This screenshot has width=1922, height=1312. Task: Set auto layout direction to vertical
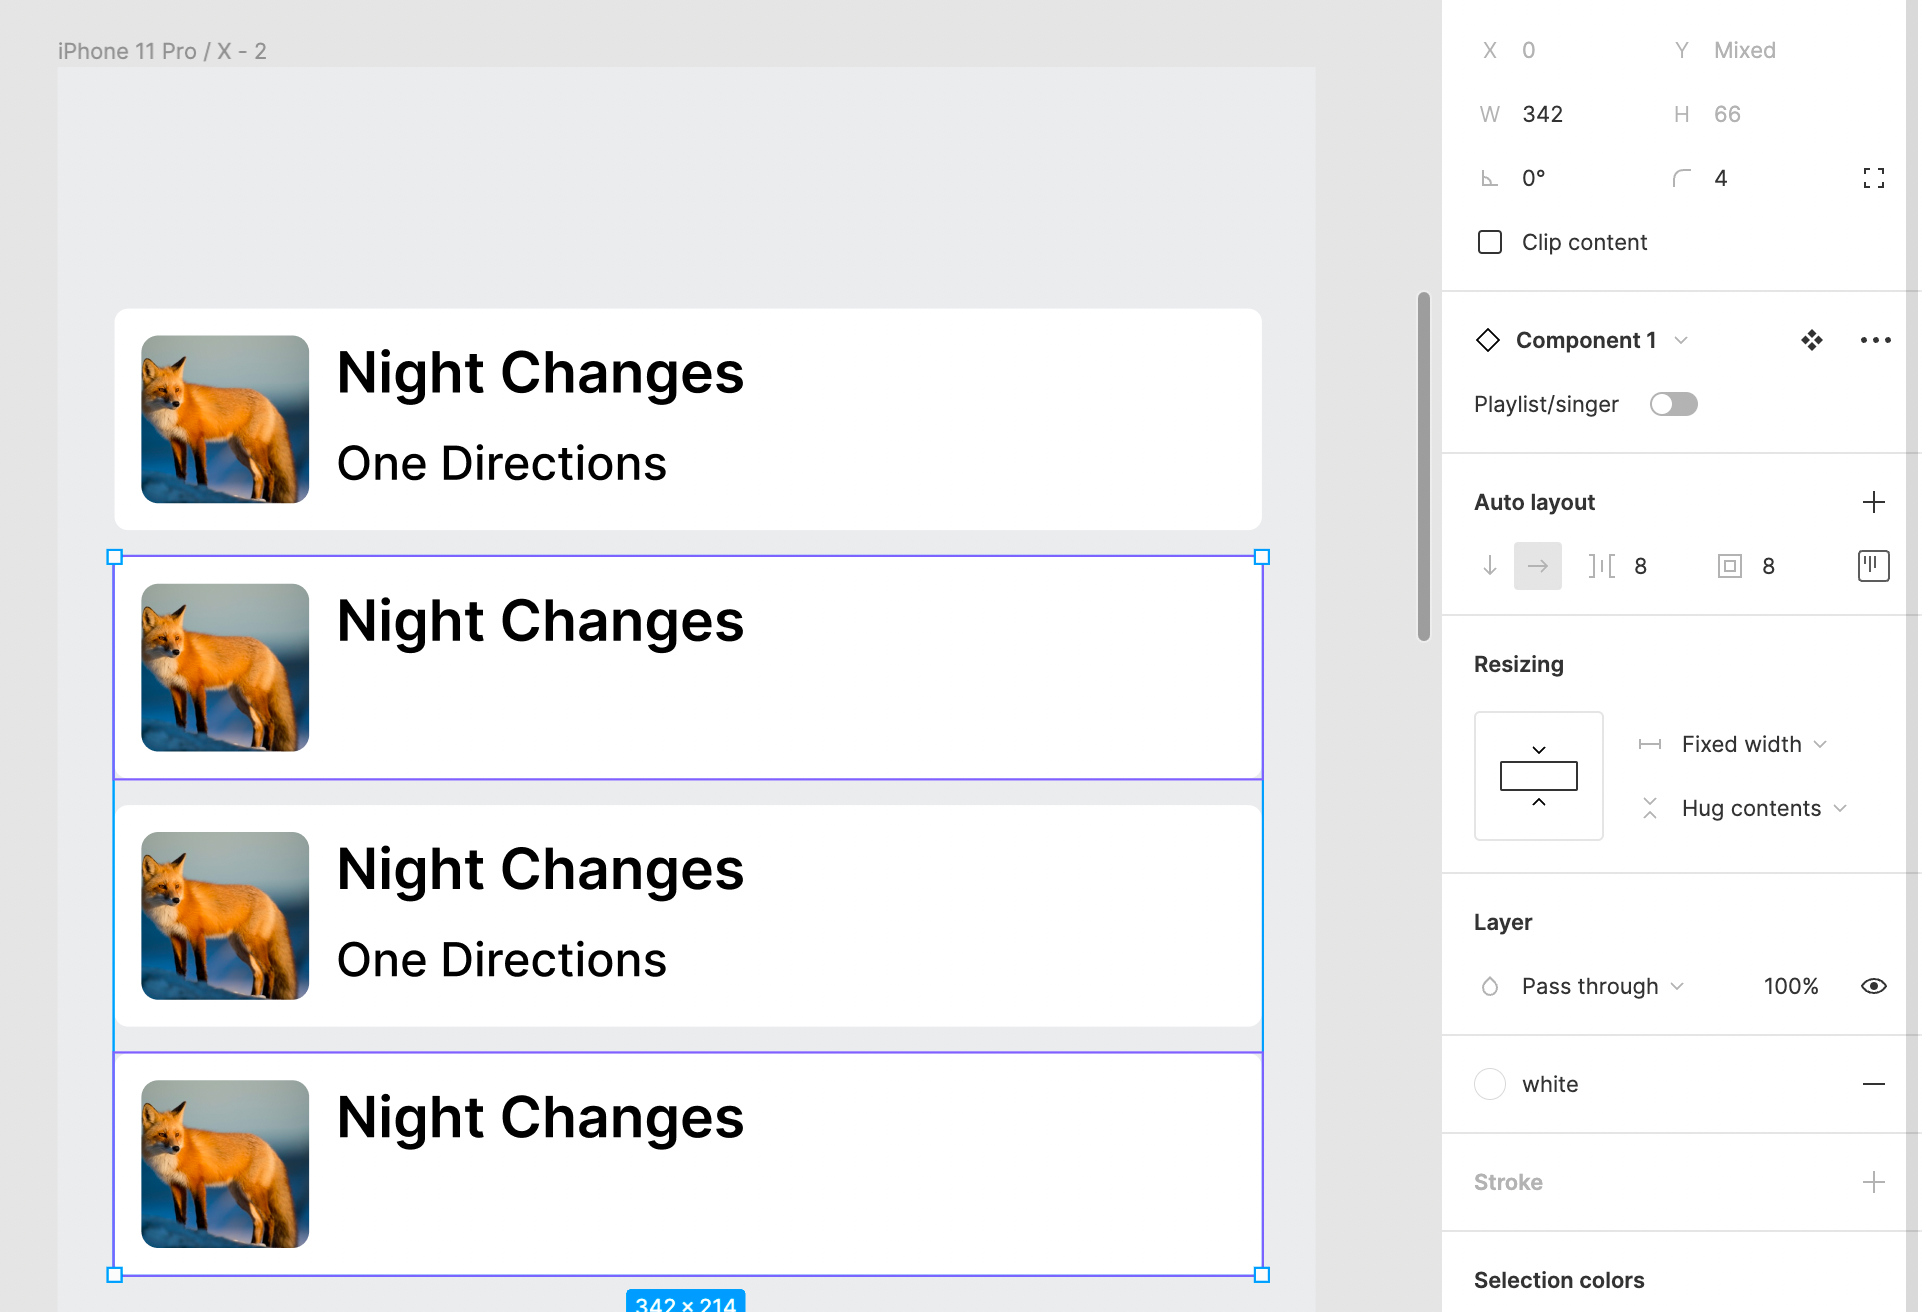tap(1490, 566)
